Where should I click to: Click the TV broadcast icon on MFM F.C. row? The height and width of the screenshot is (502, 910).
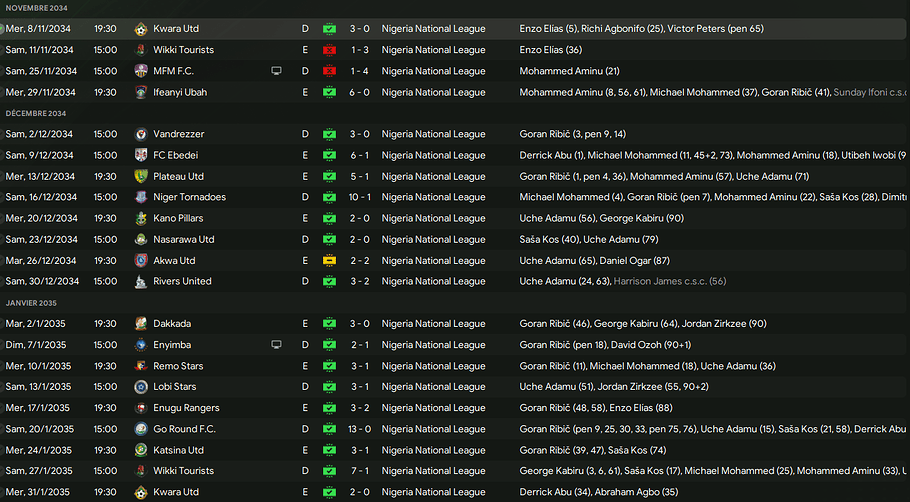click(276, 71)
